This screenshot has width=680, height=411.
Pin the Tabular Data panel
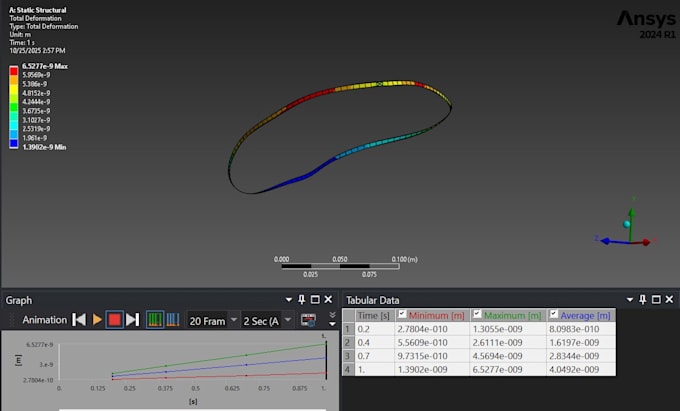[x=643, y=300]
